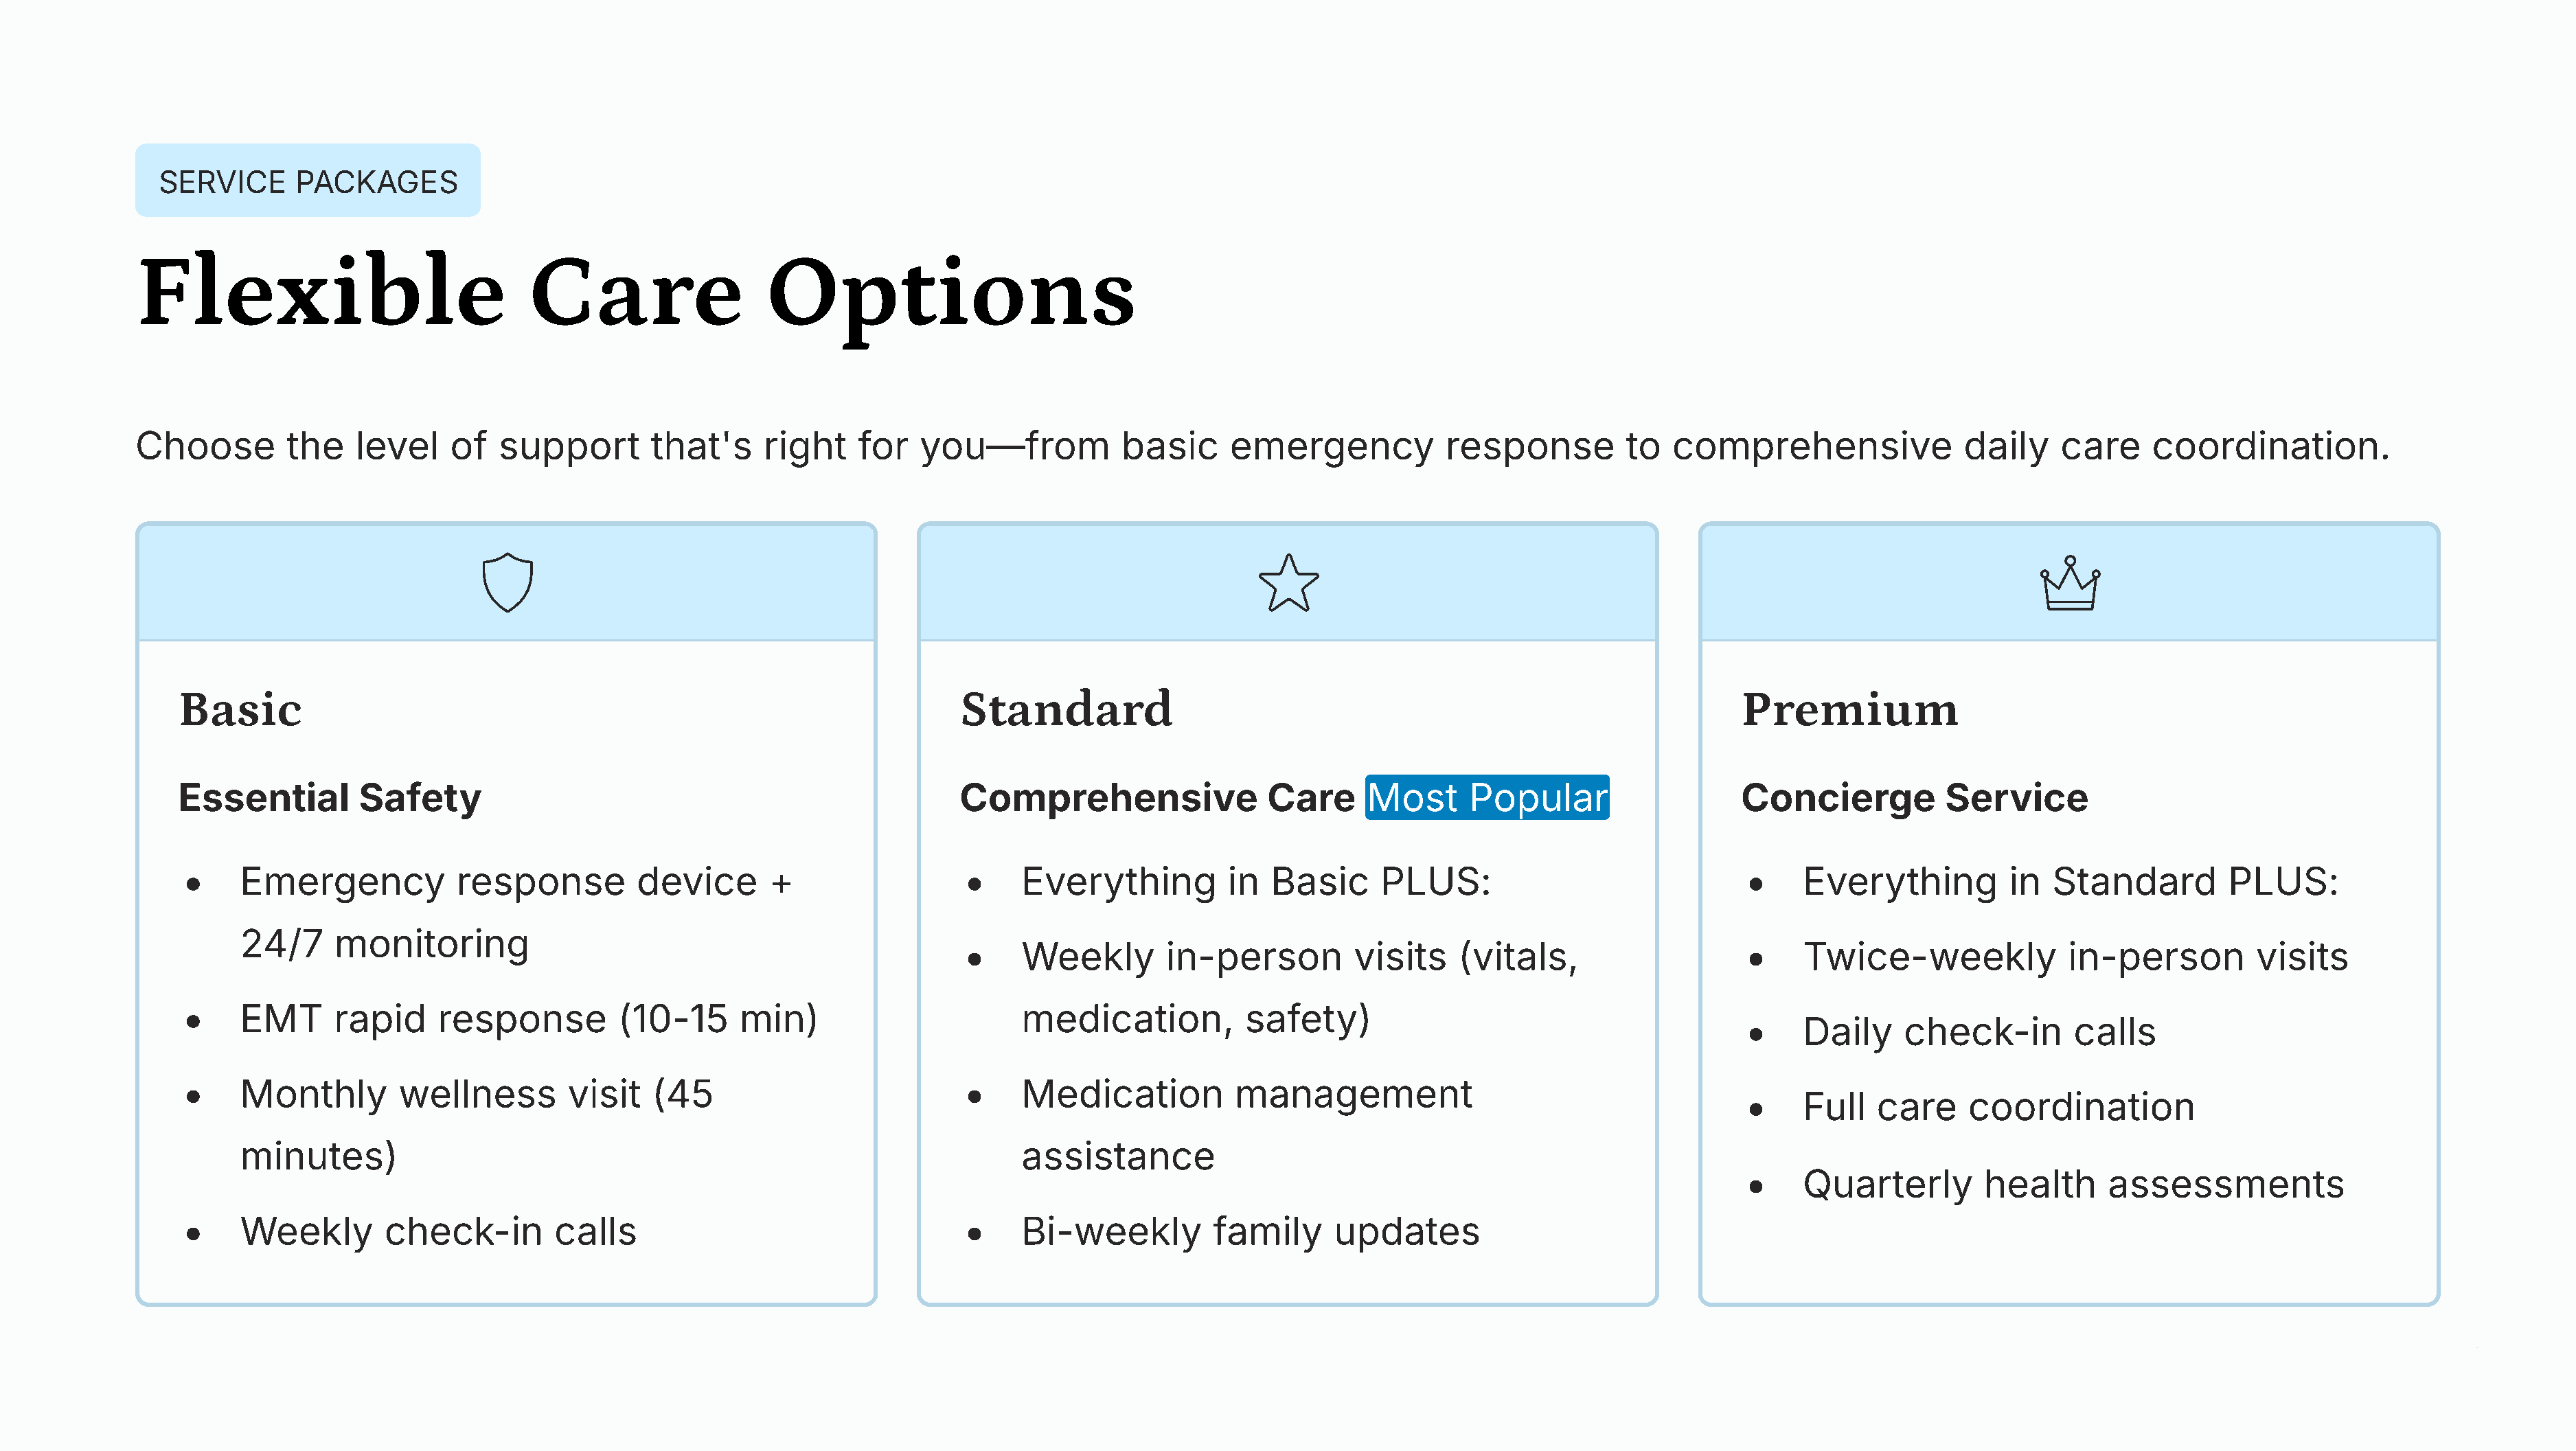Screen dimensions: 2576x1451
Task: Click the star icon on the Standard card
Action: click(x=1288, y=583)
